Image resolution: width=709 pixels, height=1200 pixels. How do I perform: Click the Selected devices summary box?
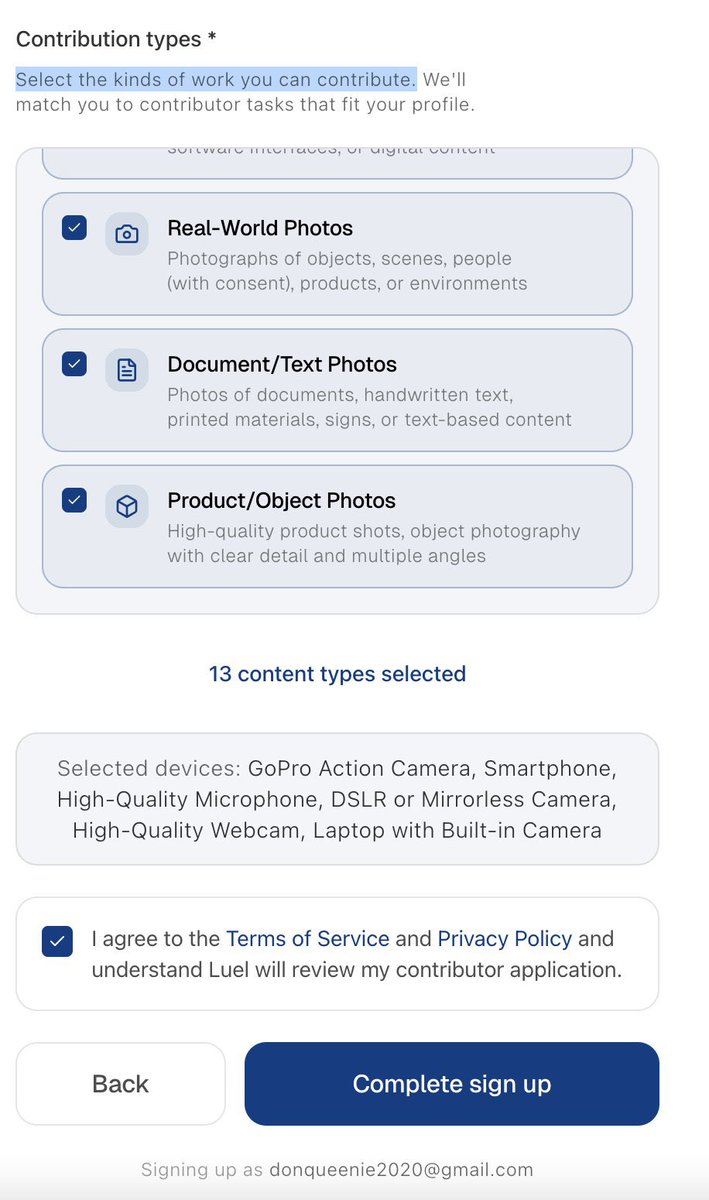(337, 799)
